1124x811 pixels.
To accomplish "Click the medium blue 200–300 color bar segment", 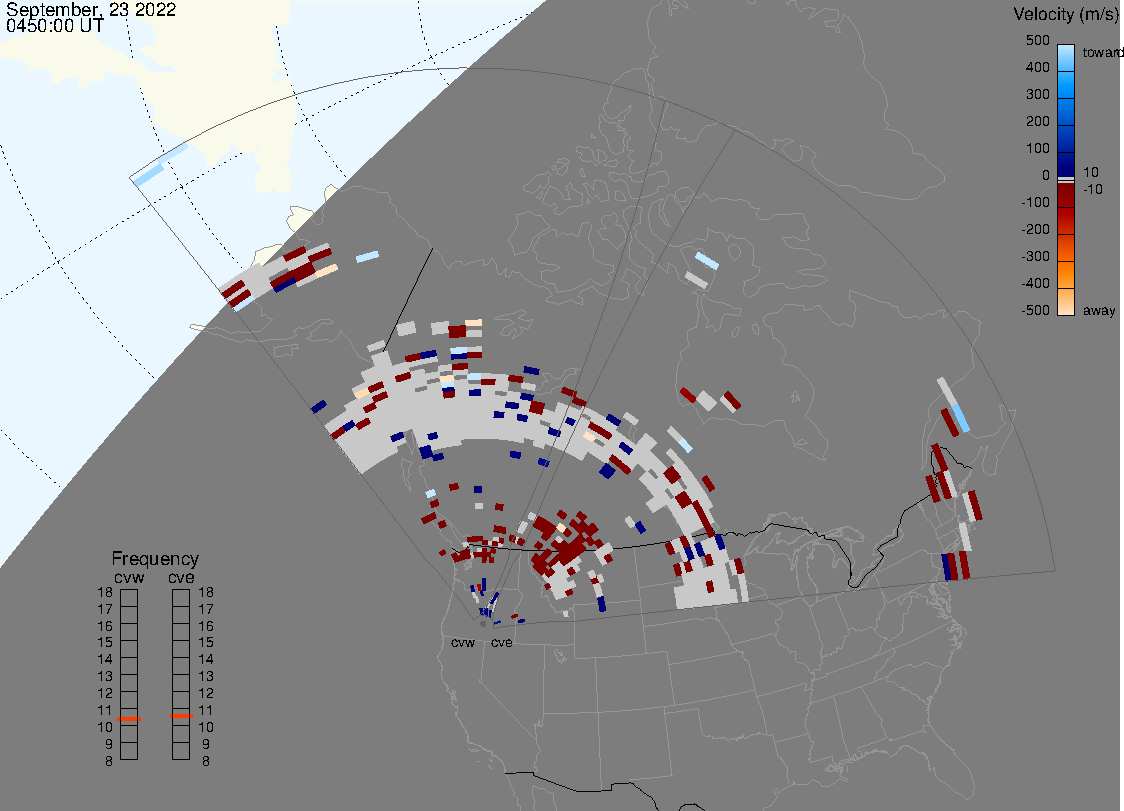I will (x=1066, y=112).
